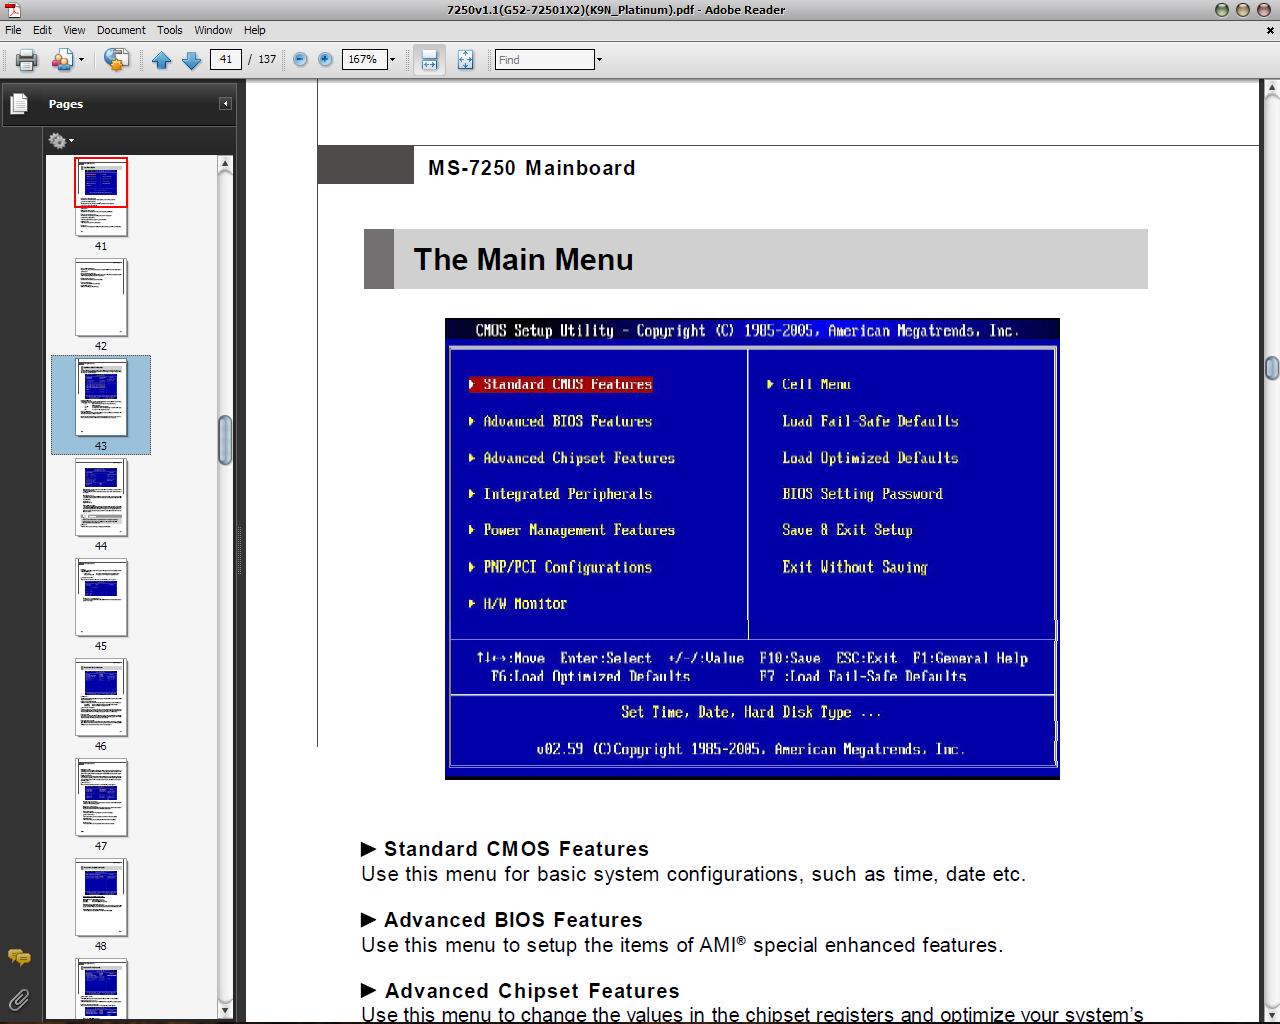
Task: Click 'Save & Exit Setup' in BIOS image
Action: pos(847,530)
